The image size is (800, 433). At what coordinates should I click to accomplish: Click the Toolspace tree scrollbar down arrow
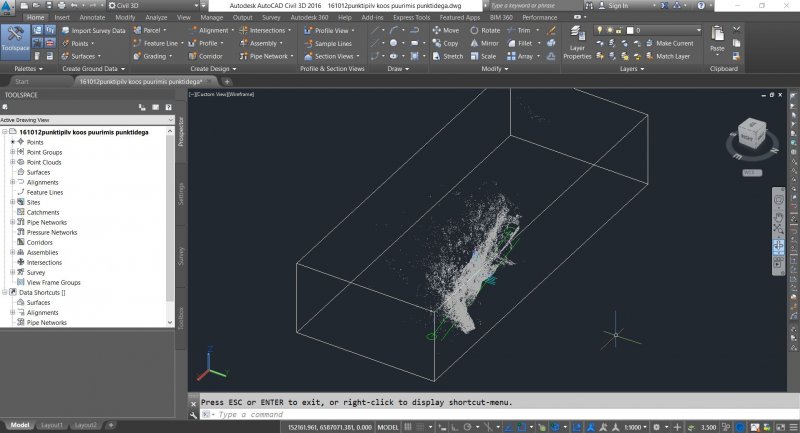pos(170,322)
